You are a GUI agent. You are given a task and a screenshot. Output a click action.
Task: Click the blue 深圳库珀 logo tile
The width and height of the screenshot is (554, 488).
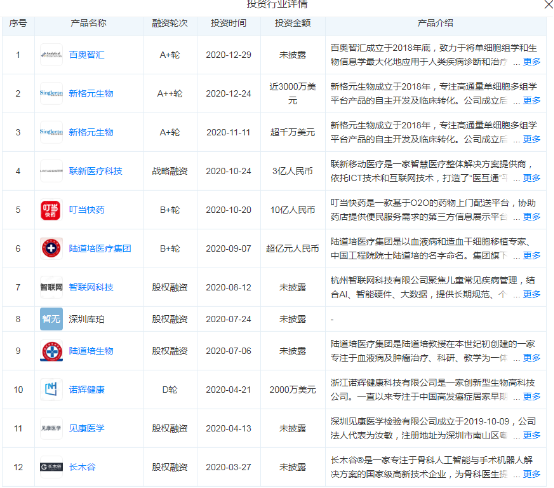[x=51, y=319]
